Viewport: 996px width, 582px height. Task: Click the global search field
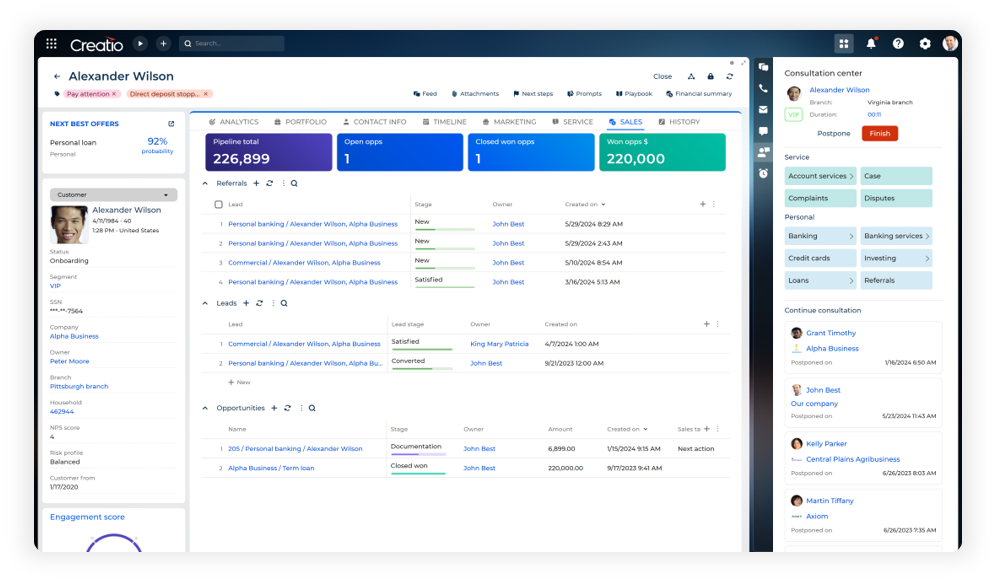[236, 44]
